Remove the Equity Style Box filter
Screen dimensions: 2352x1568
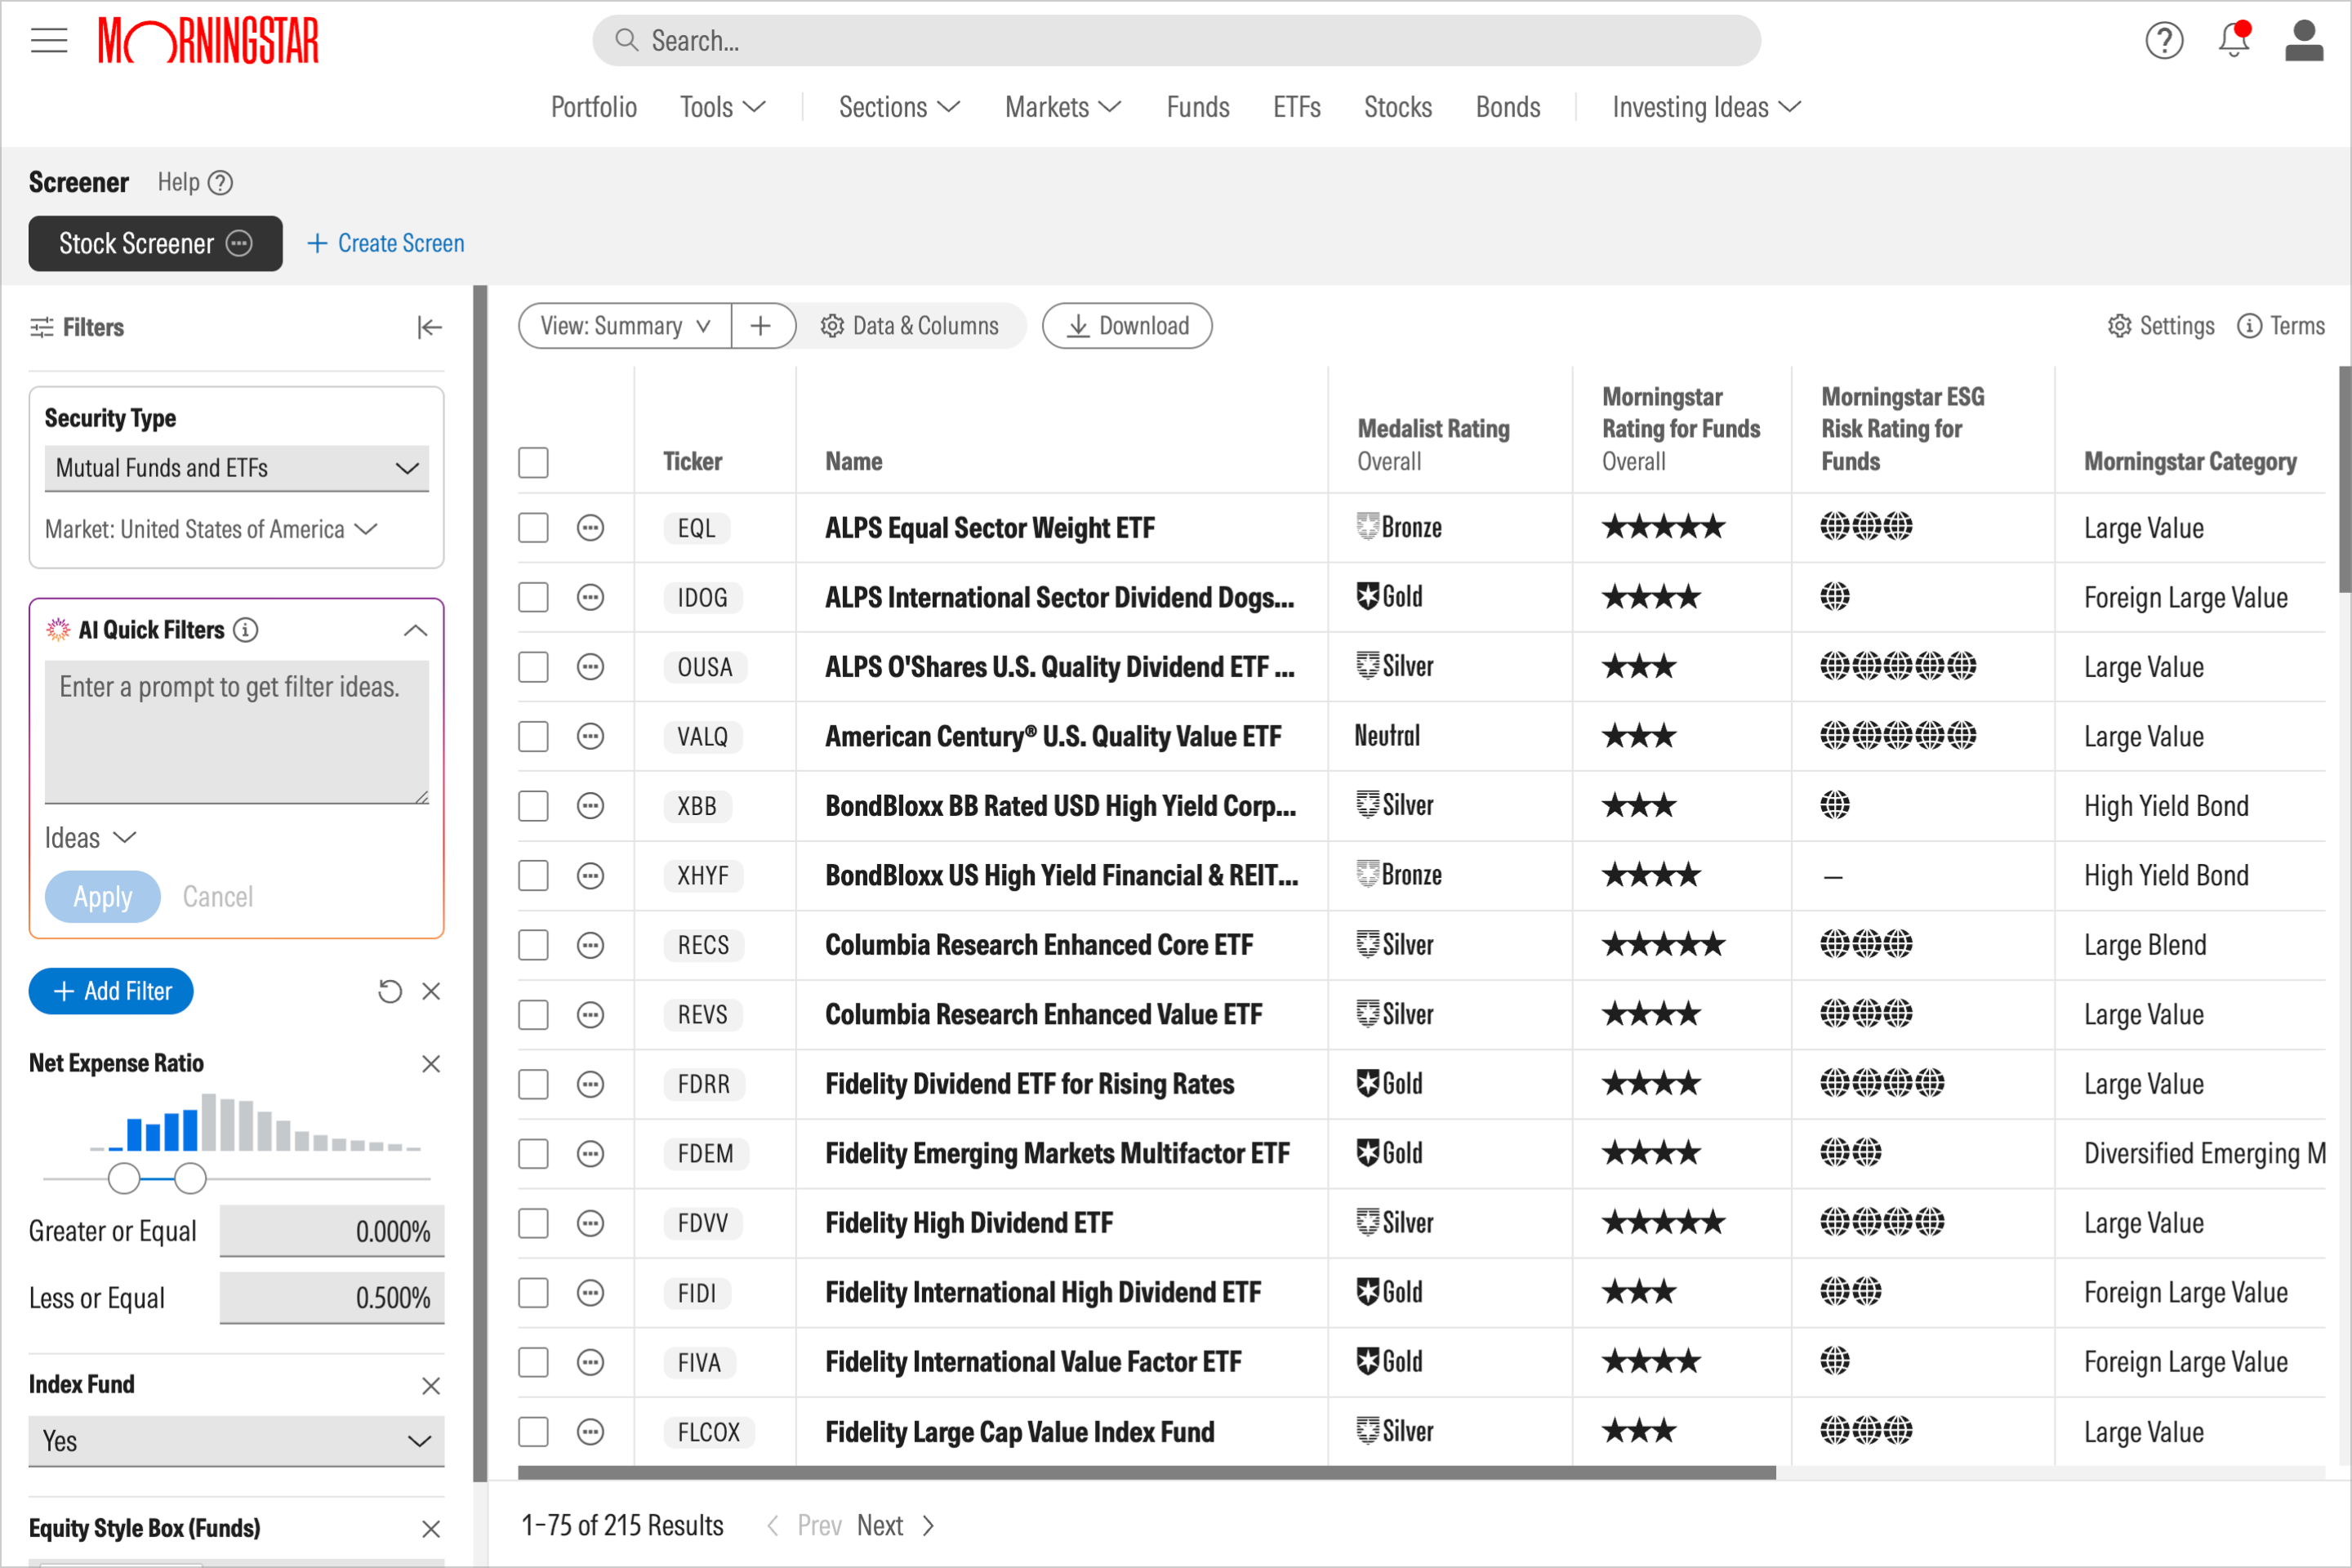tap(431, 1529)
